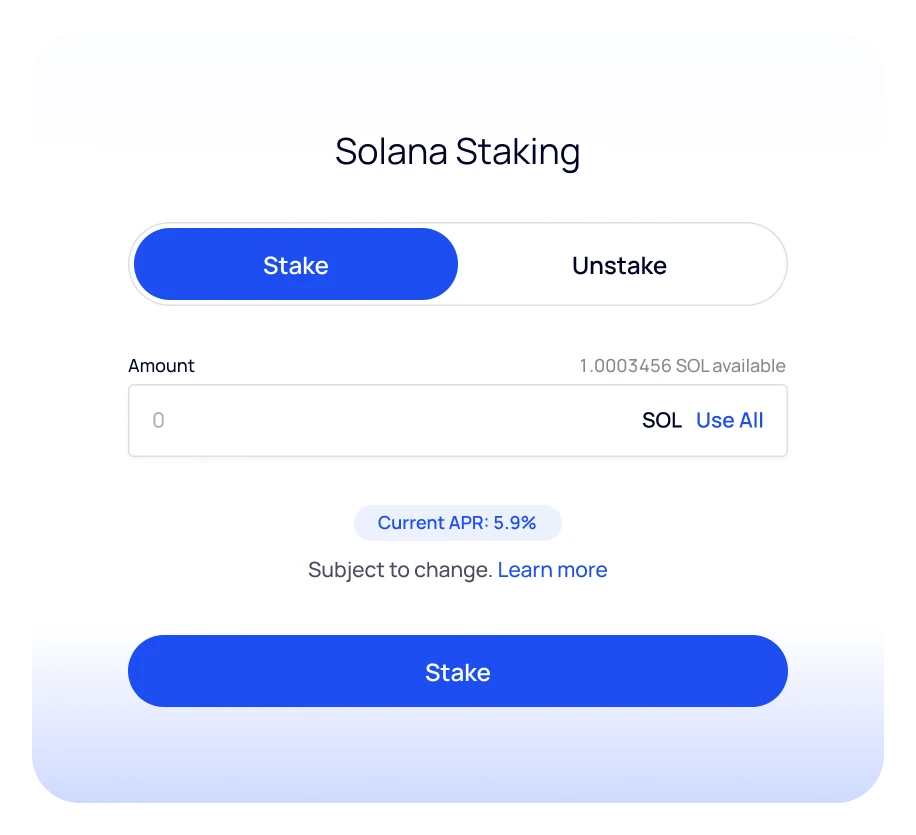The height and width of the screenshot is (835, 916).
Task: Click the Amount field label
Action: [x=161, y=366]
